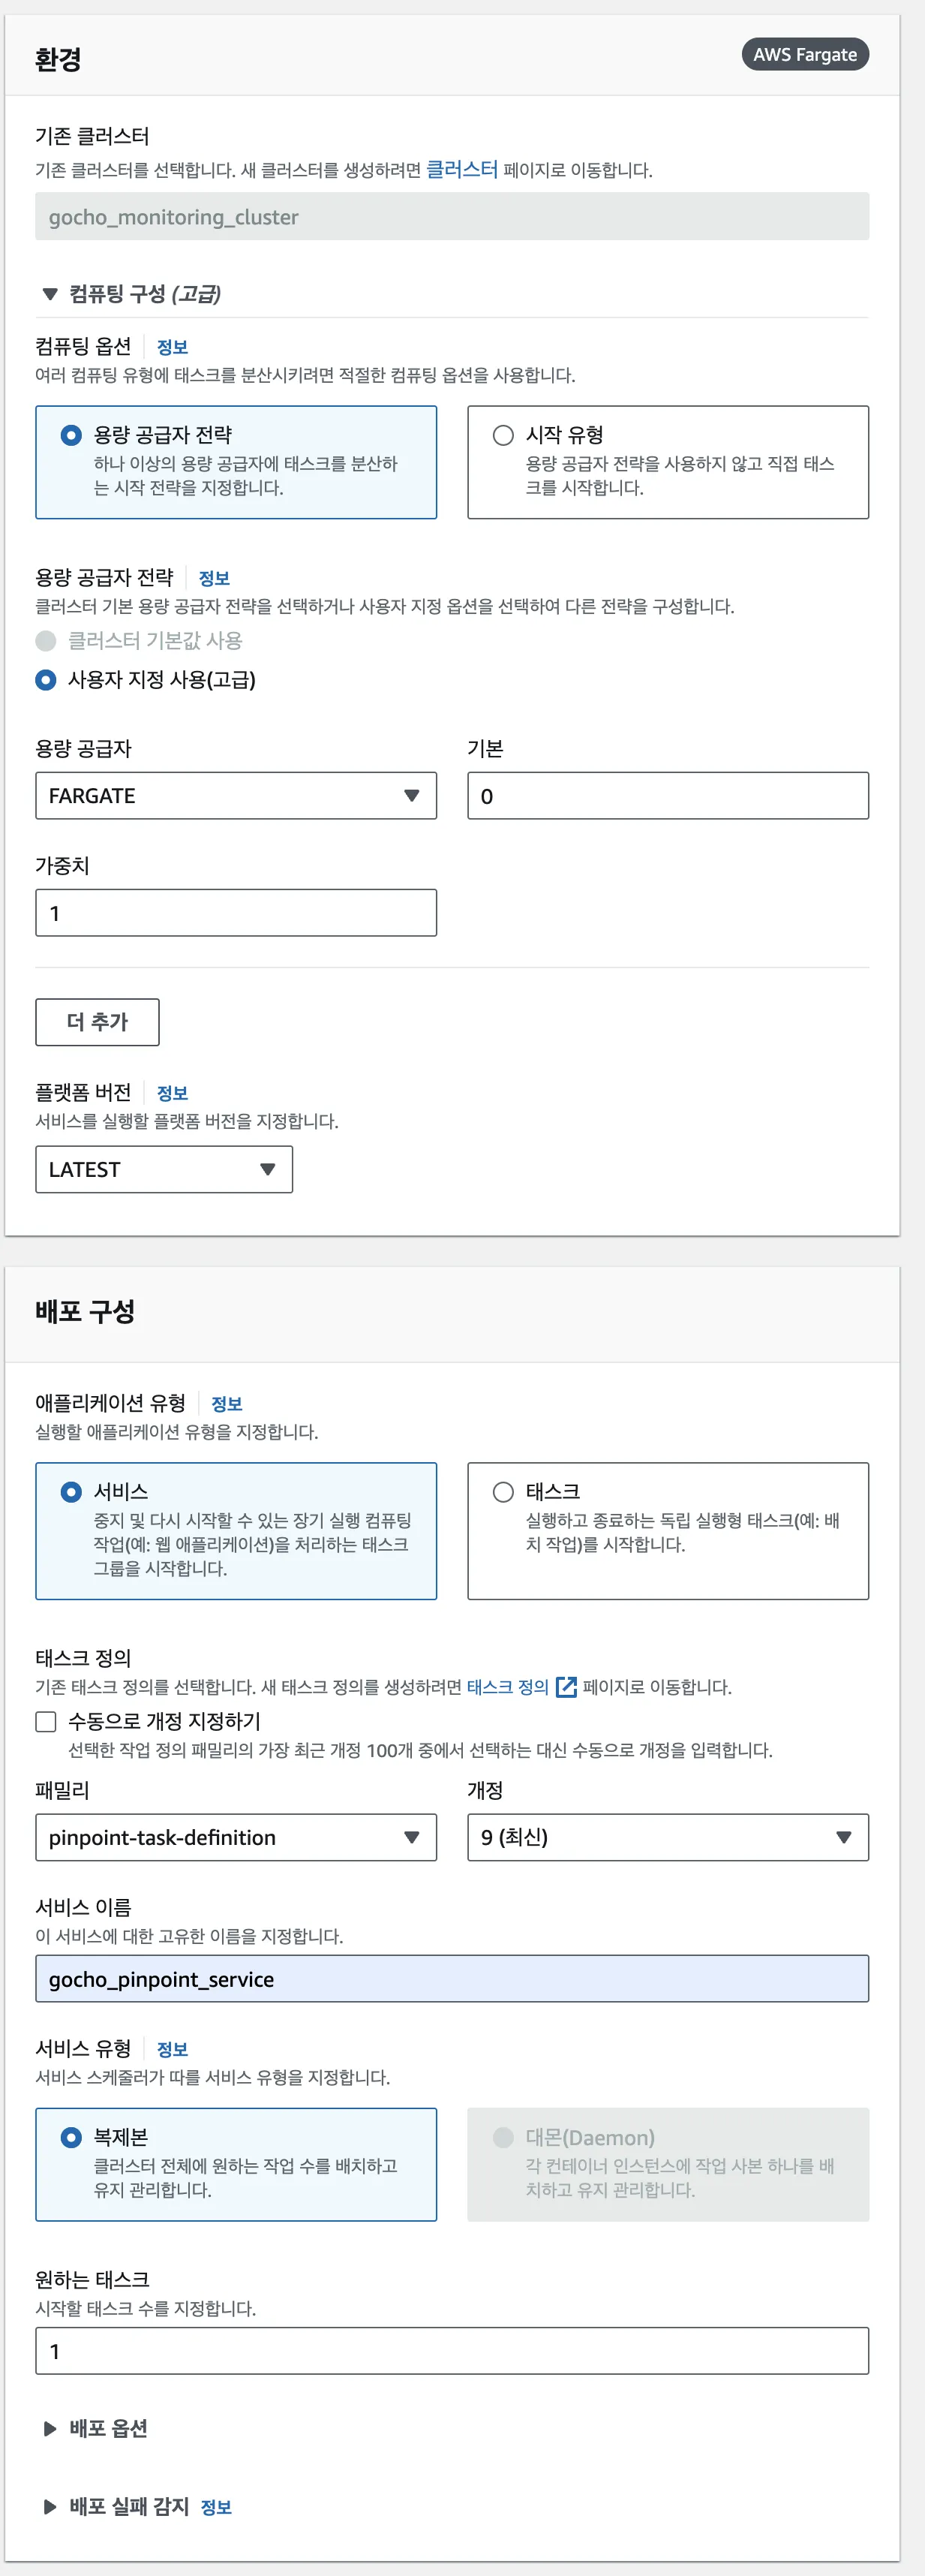Click 정보 link beside 플랫폼 버전
Screen dimensions: 925x2576
pyautogui.click(x=172, y=1093)
